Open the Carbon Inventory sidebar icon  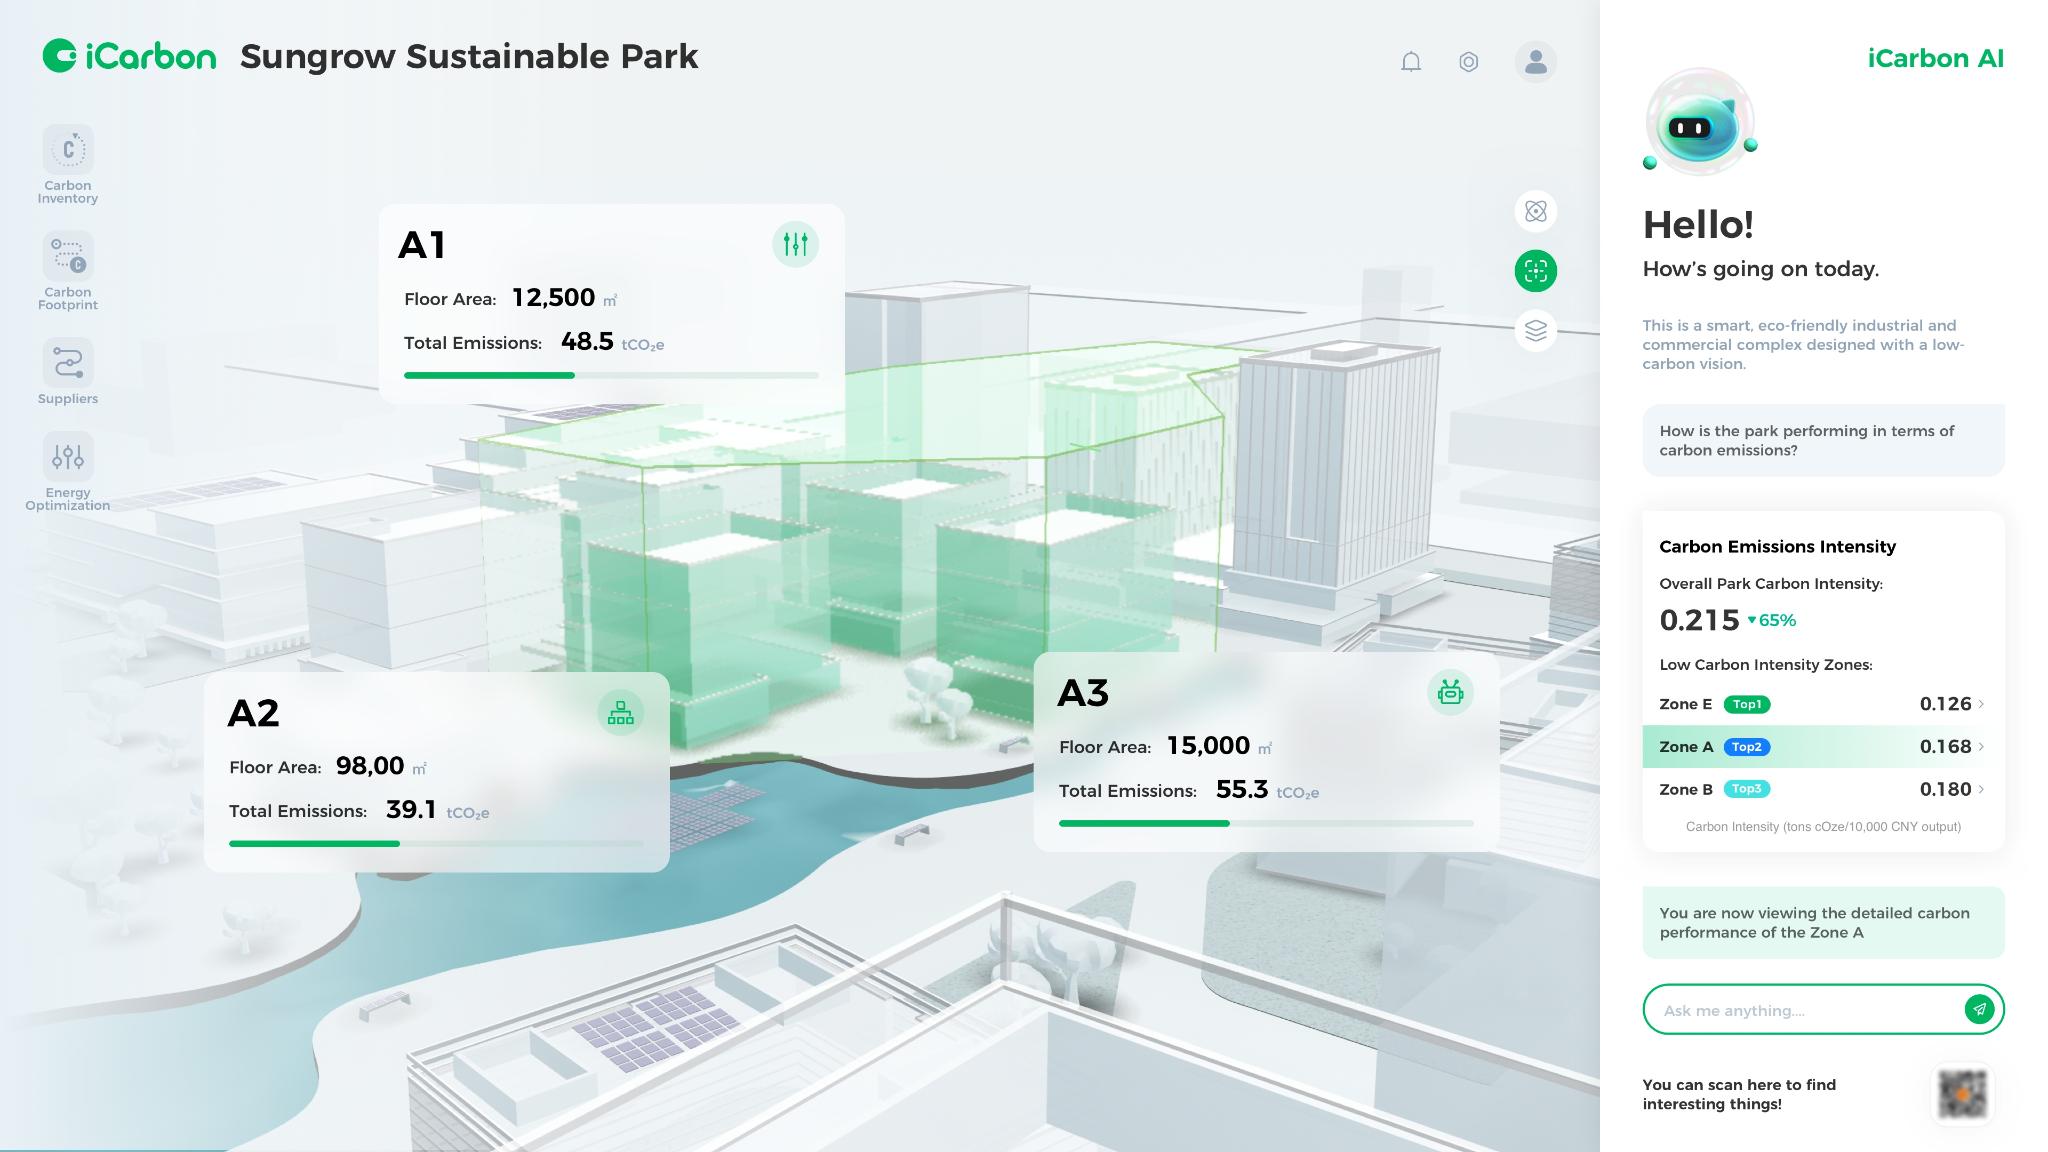coord(68,150)
